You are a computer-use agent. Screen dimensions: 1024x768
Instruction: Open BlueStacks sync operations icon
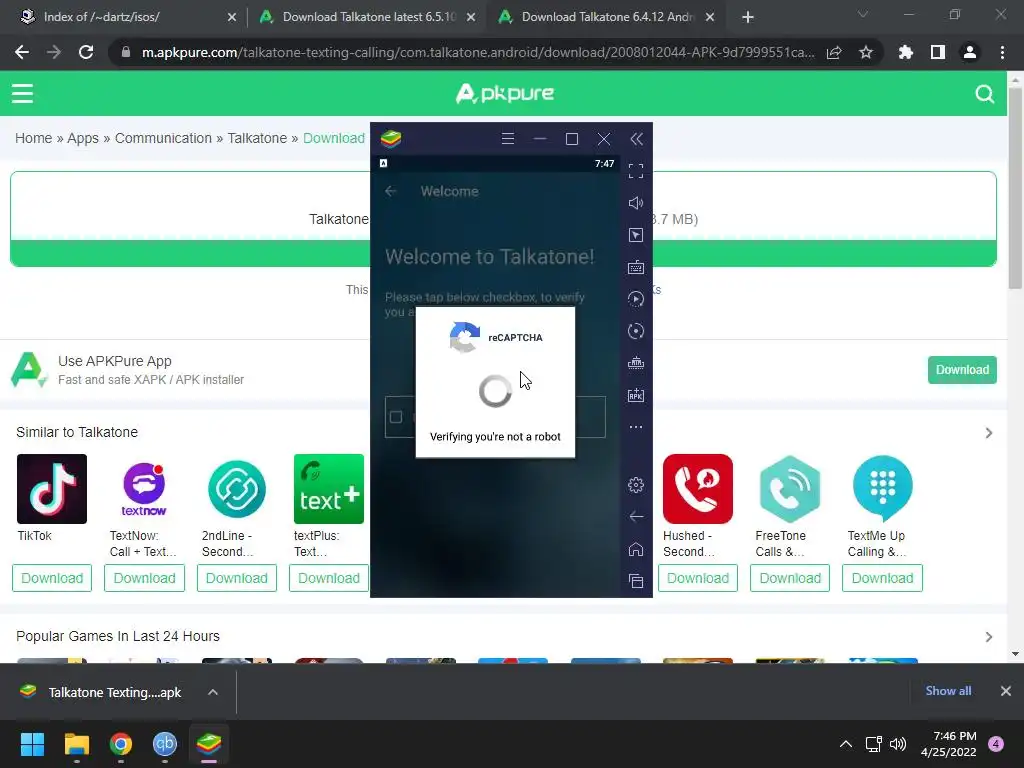(x=635, y=331)
